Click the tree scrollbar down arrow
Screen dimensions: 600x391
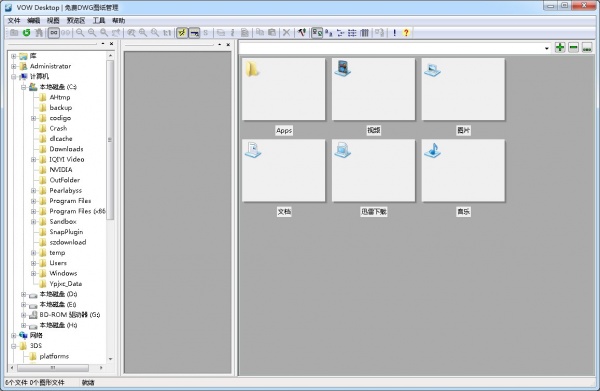coord(110,359)
